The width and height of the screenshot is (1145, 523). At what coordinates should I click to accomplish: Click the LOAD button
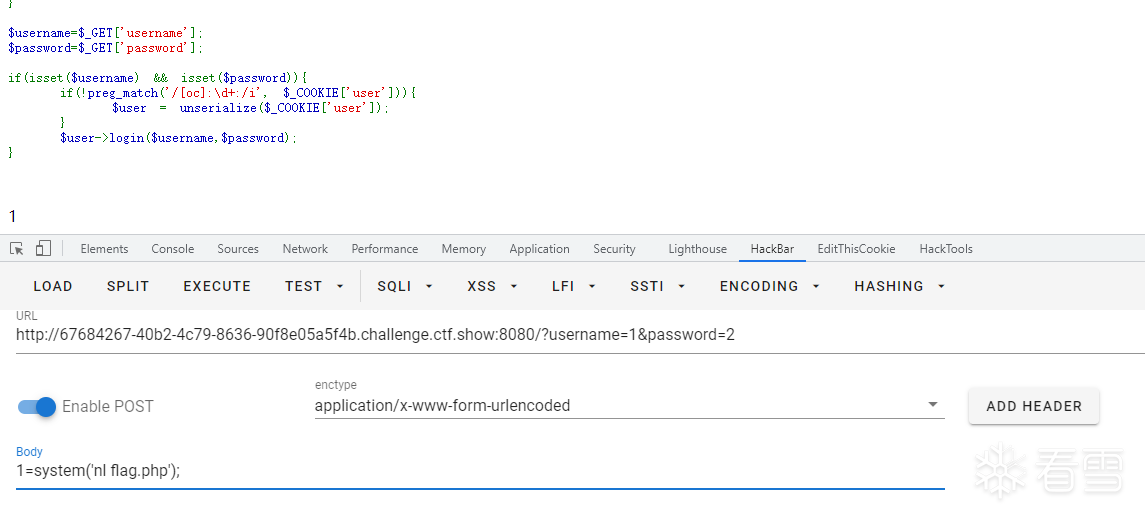(53, 286)
